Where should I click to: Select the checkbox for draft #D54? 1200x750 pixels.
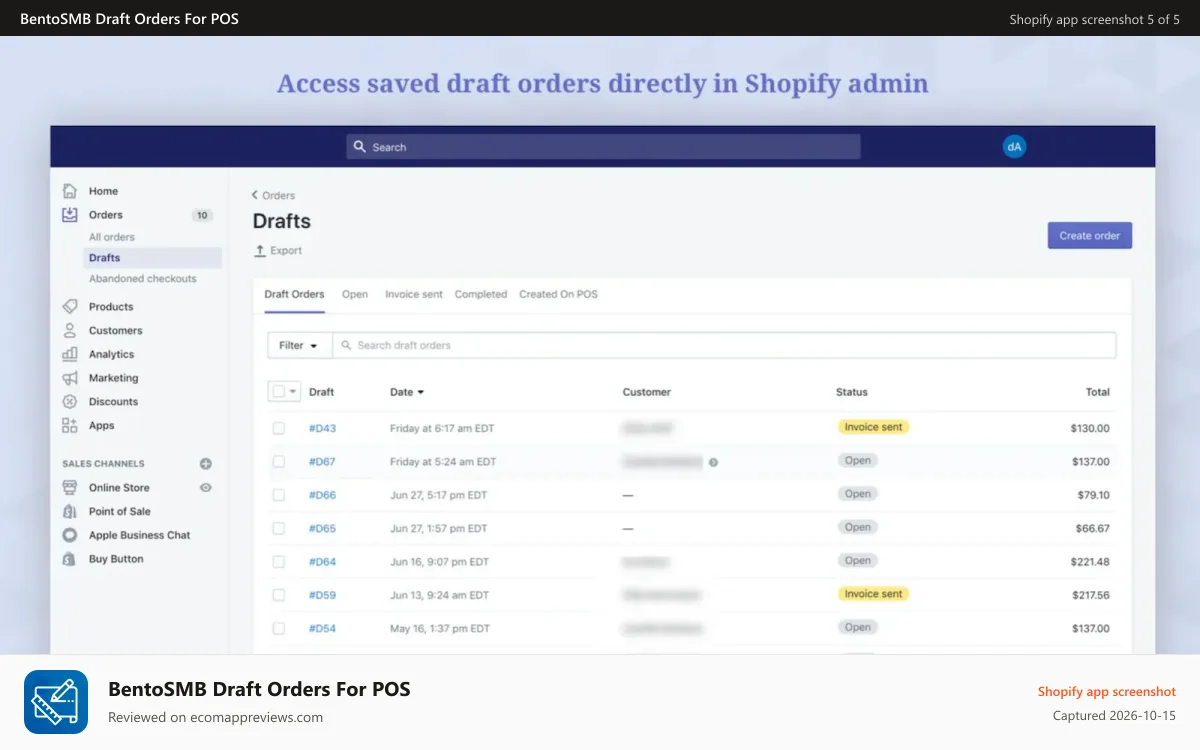click(279, 628)
